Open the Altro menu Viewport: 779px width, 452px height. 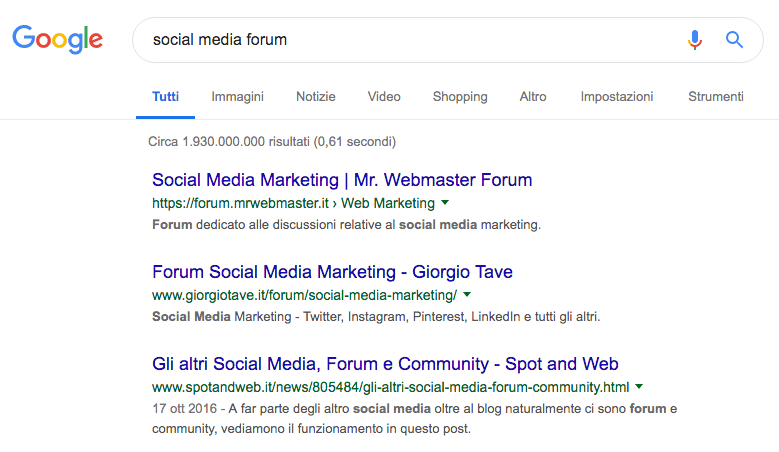533,96
